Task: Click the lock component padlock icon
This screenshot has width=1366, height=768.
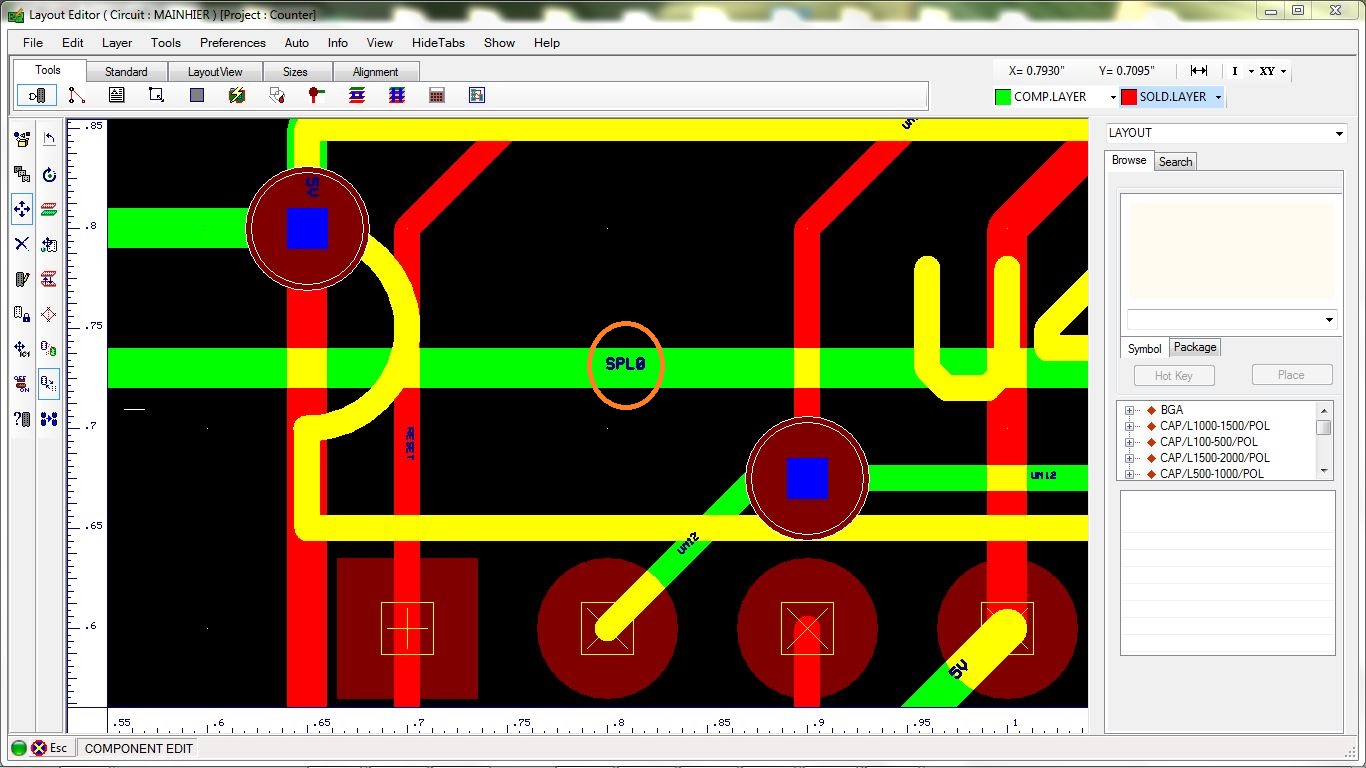Action: pos(22,314)
